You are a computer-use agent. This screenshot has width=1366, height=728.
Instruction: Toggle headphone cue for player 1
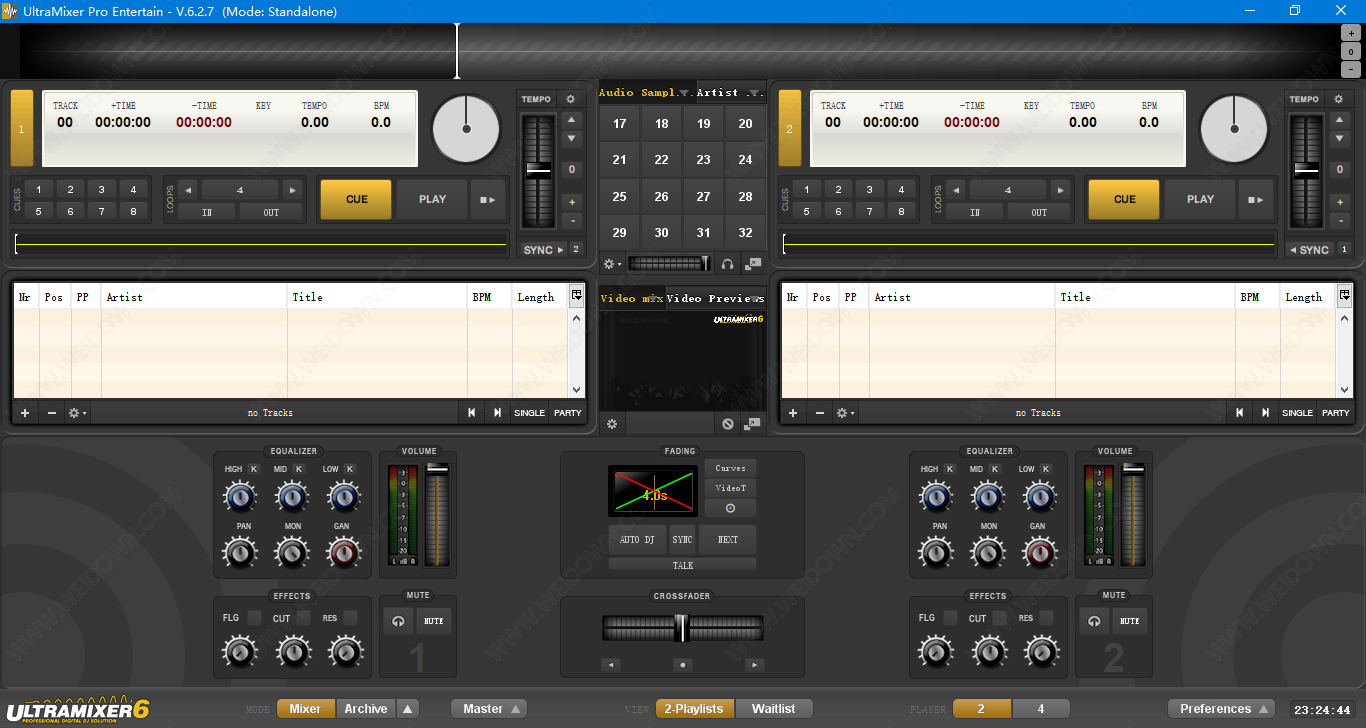[x=398, y=621]
